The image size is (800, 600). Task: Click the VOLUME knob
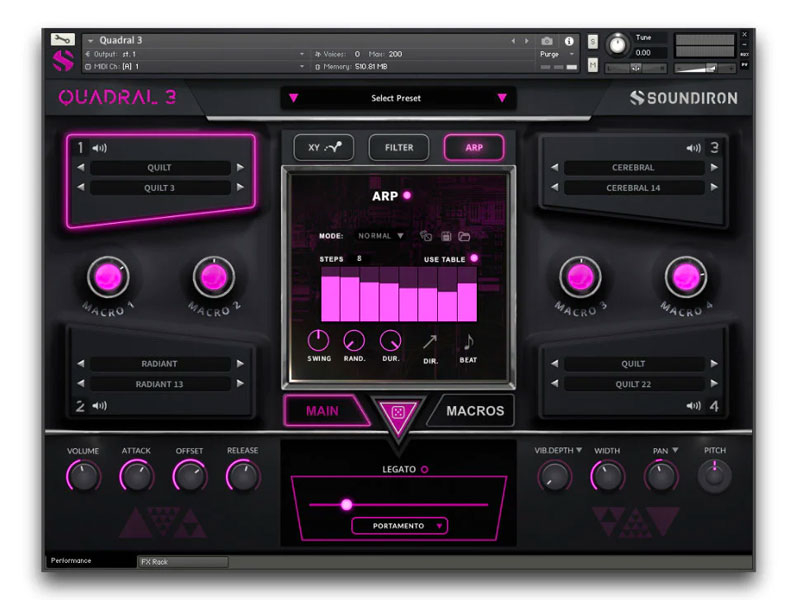pos(83,476)
